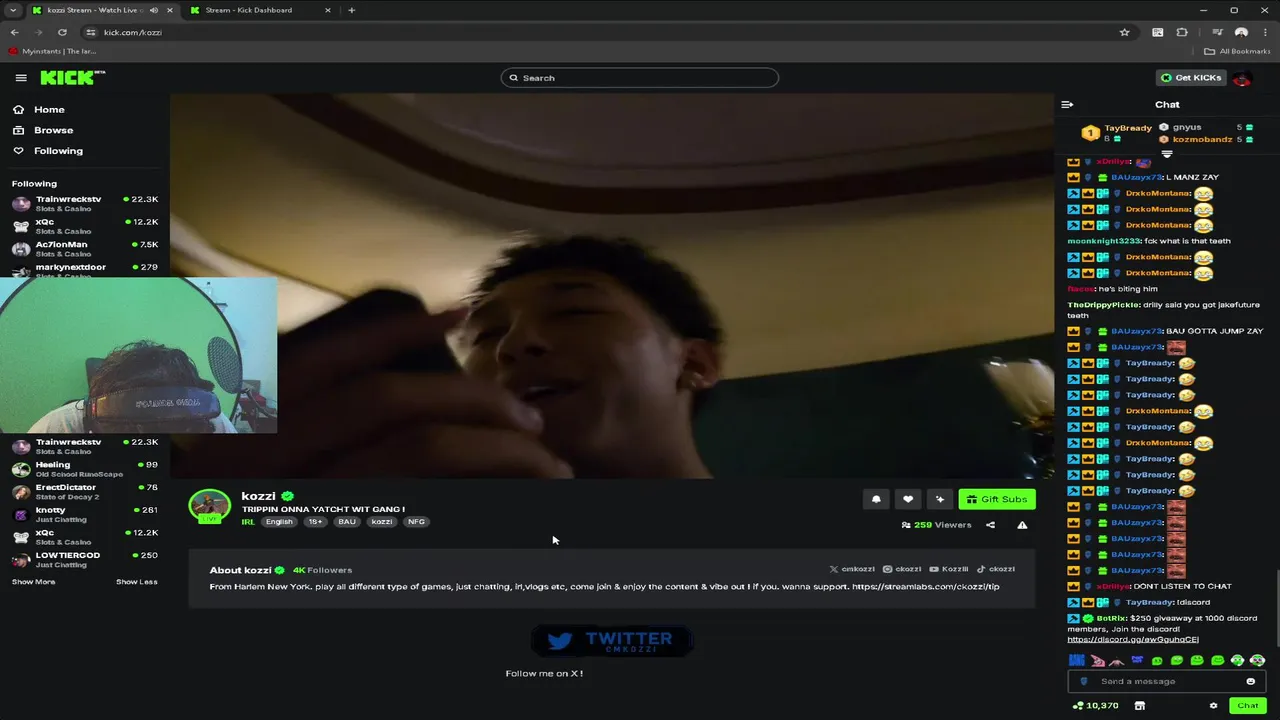Image resolution: width=1280 pixels, height=720 pixels.
Task: Follow kozzi with the heart icon
Action: 908,499
